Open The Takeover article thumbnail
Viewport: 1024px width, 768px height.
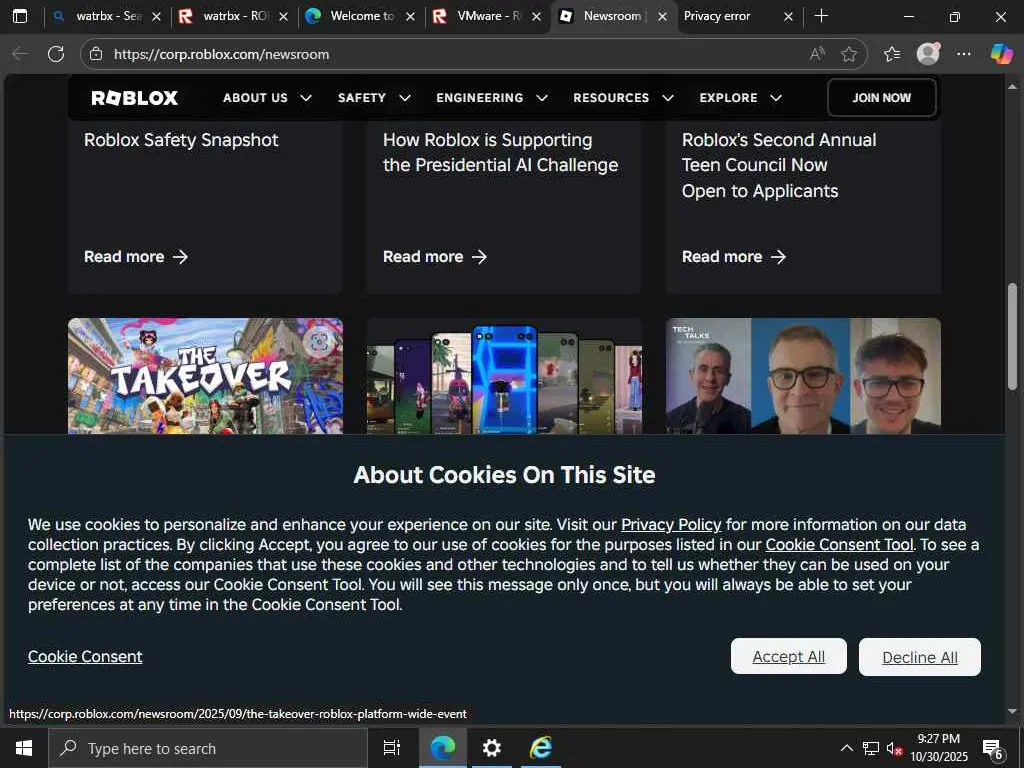[x=205, y=376]
